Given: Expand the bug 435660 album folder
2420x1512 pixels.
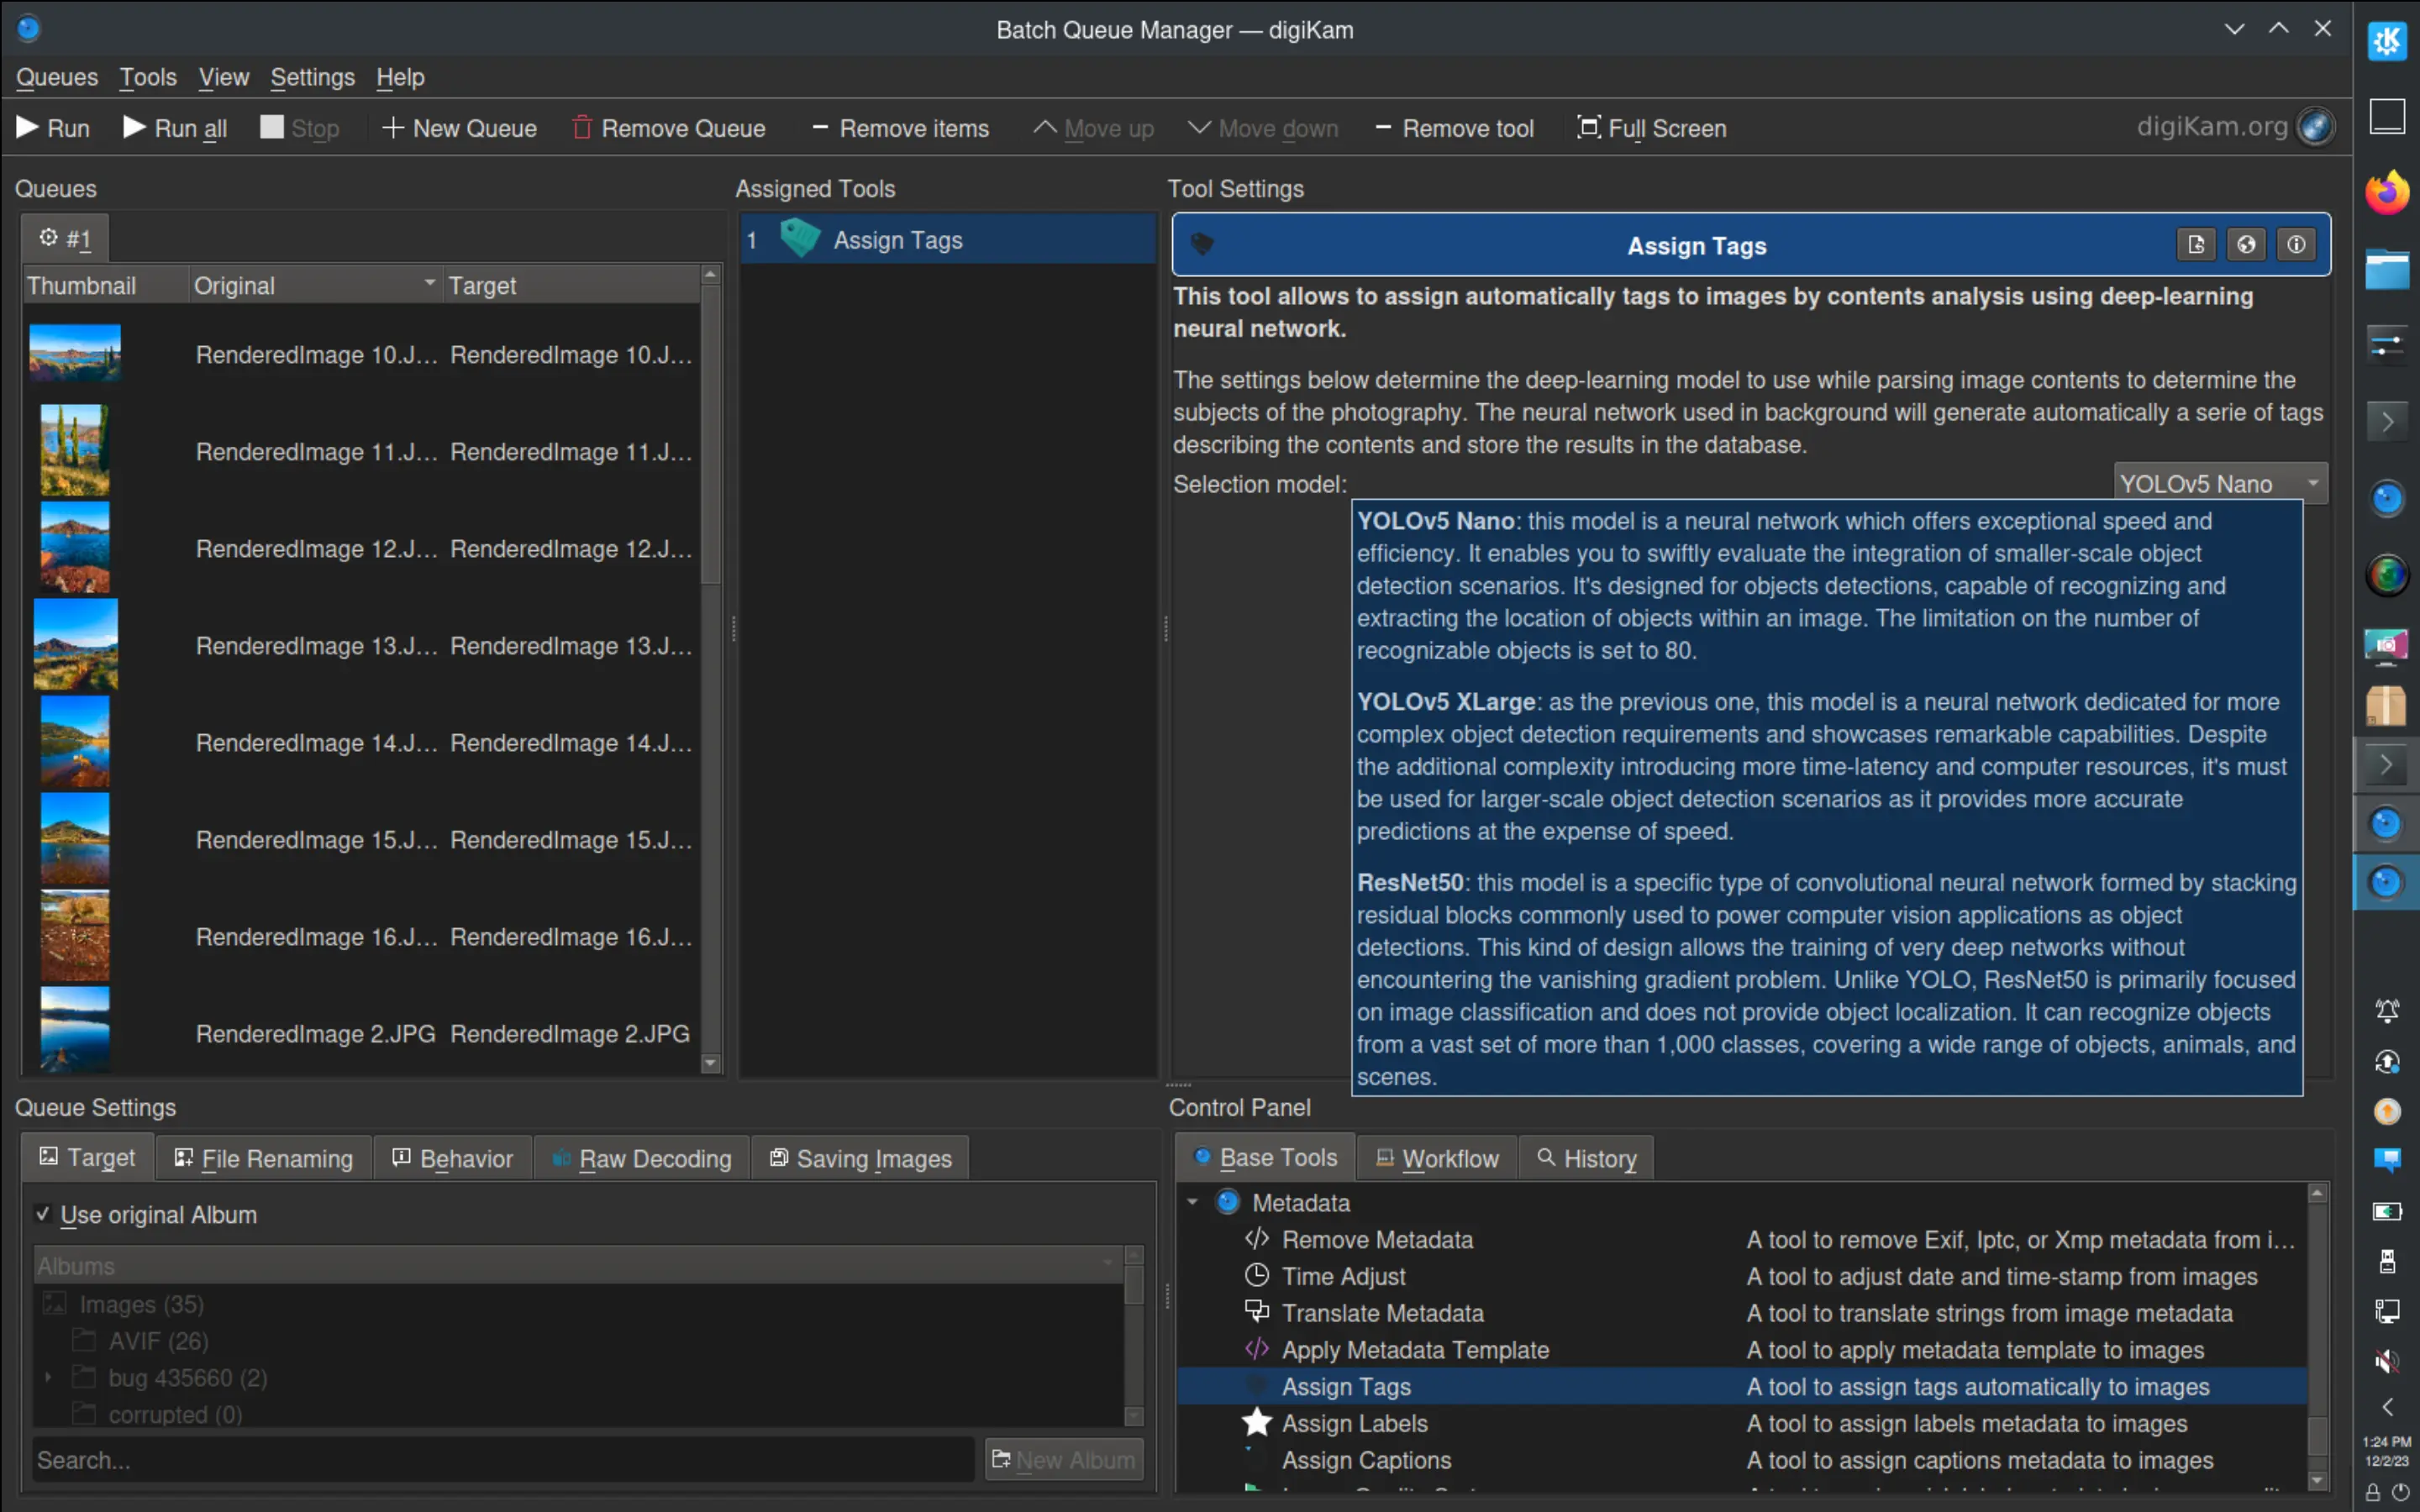Looking at the screenshot, I should tap(48, 1377).
